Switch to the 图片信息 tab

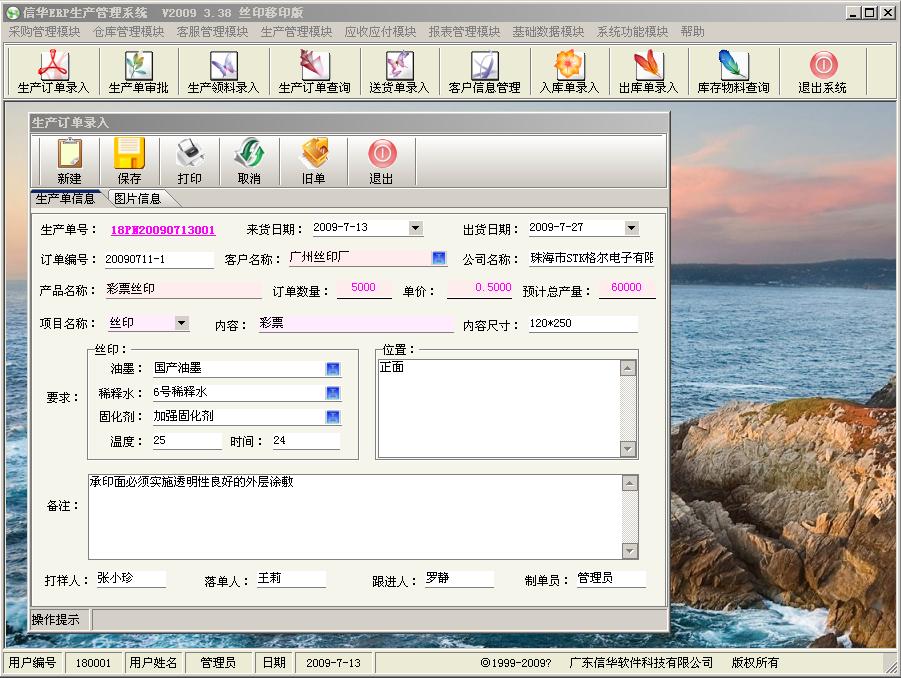click(137, 199)
